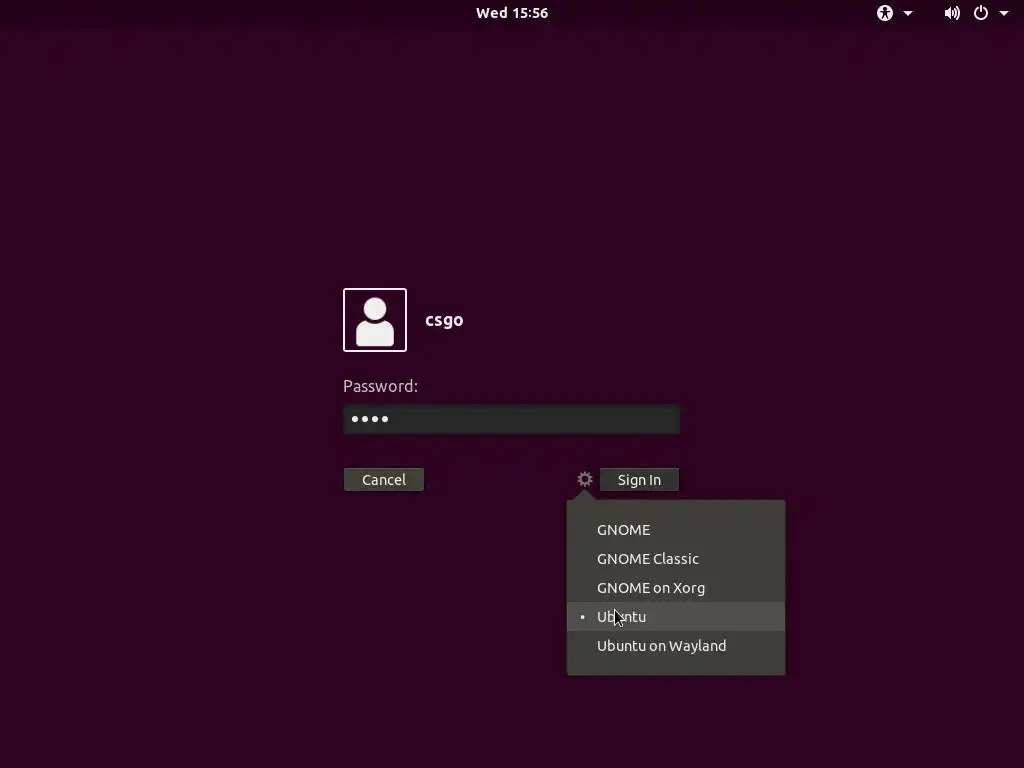The image size is (1024, 768).
Task: Open the accessibility menu icon
Action: click(x=885, y=13)
